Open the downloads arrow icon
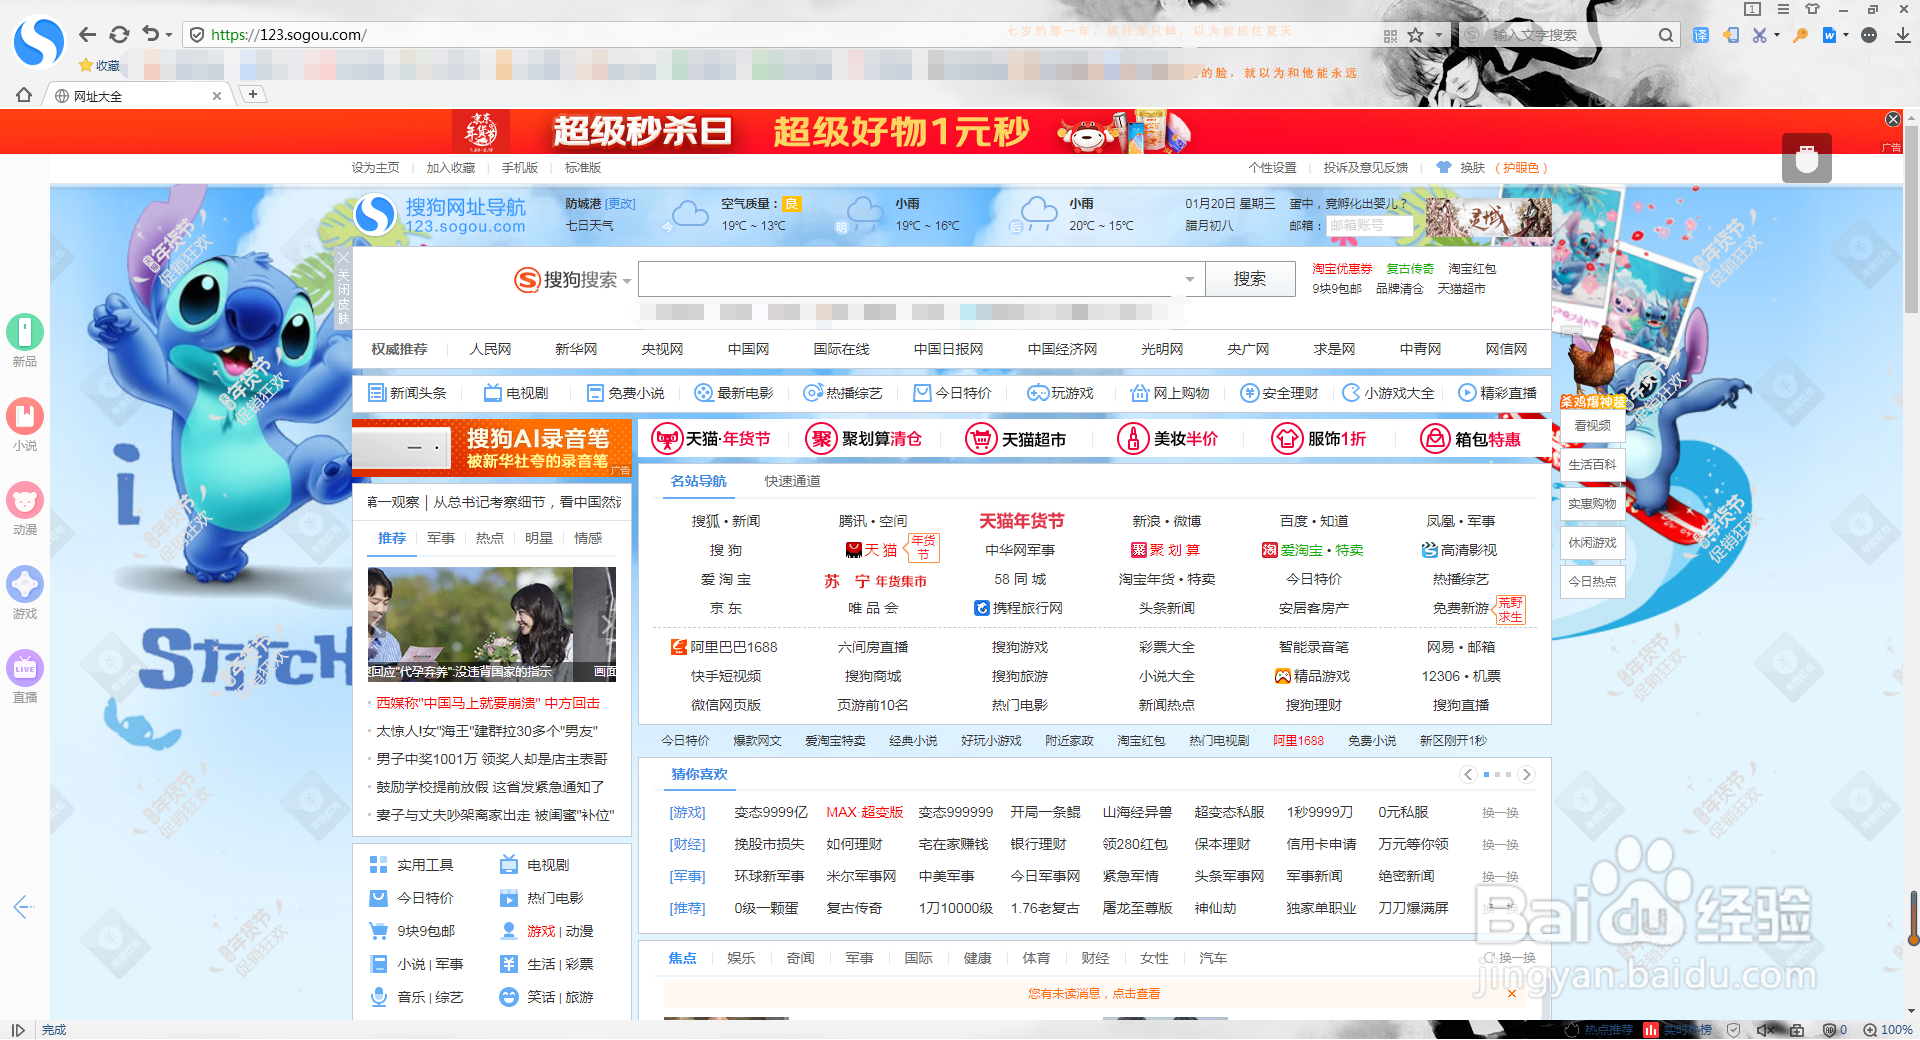Screen dimensions: 1920x1040 point(1902,35)
